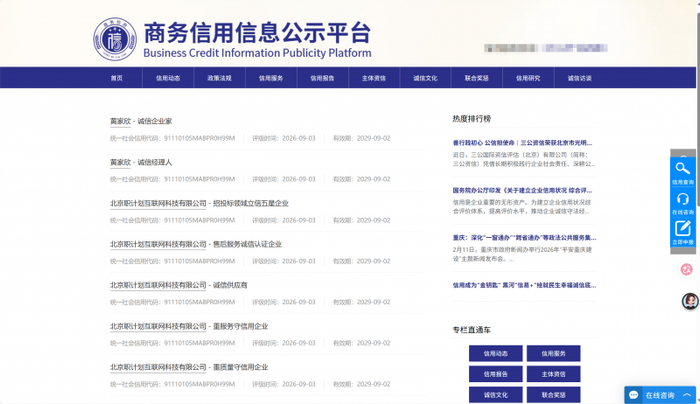Screen dimensions: 700x404
Task: Click the 诚信文化 column shortcut button
Action: 496,395
